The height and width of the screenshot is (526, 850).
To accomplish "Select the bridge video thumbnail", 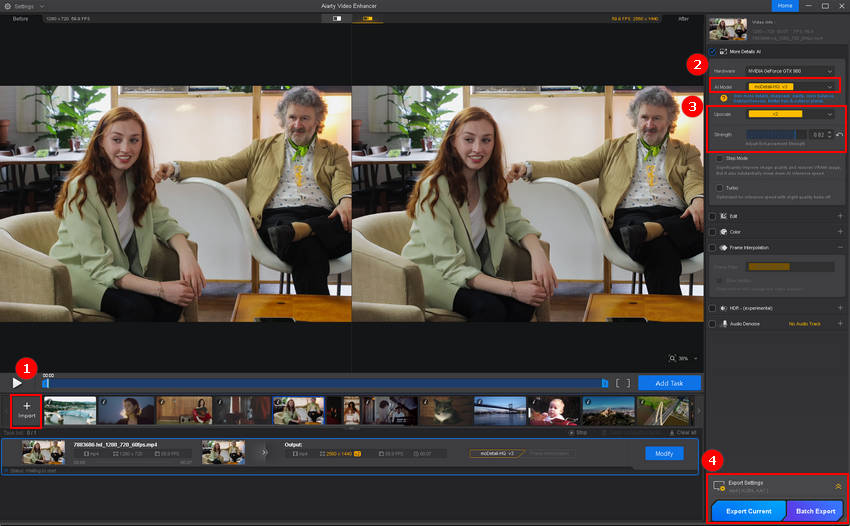I will click(500, 410).
